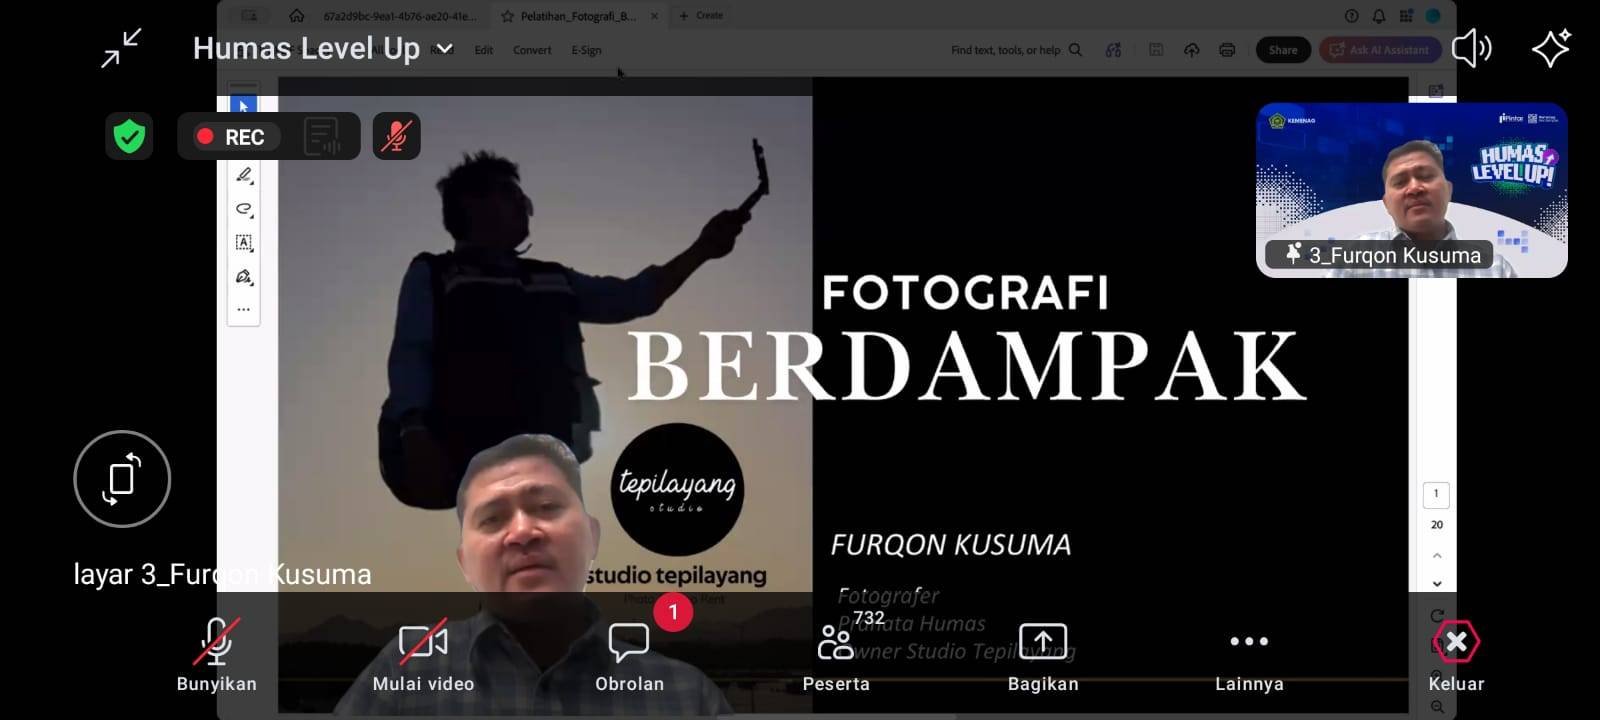The height and width of the screenshot is (720, 1600).
Task: Click the rotate page icon in Acrobat
Action: [1437, 615]
